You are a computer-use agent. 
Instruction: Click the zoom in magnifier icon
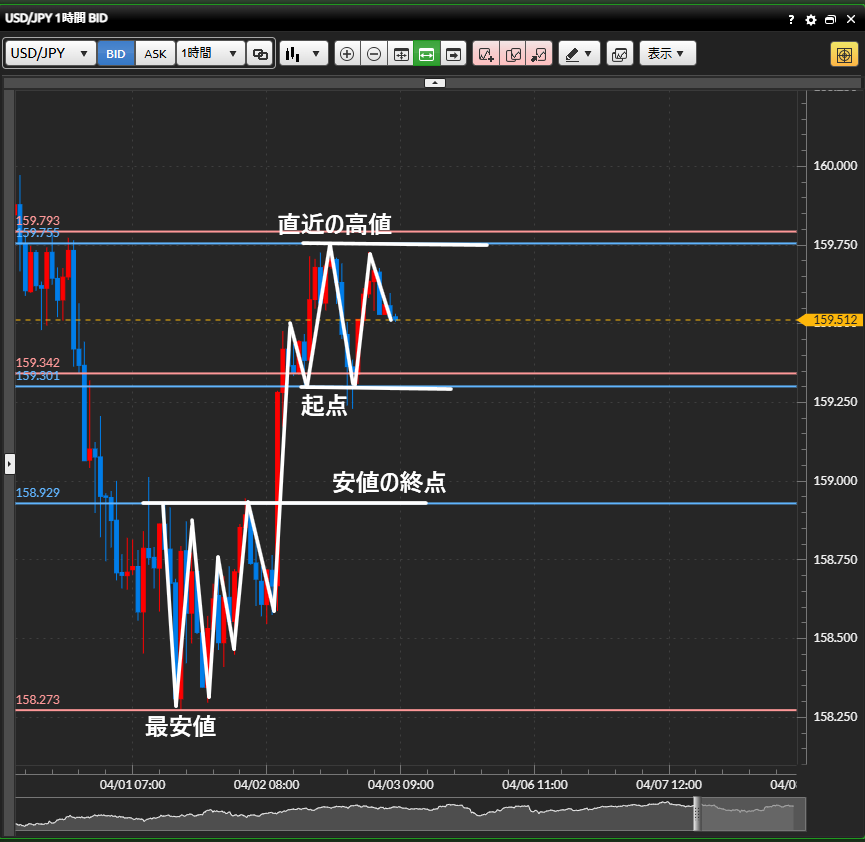(347, 54)
